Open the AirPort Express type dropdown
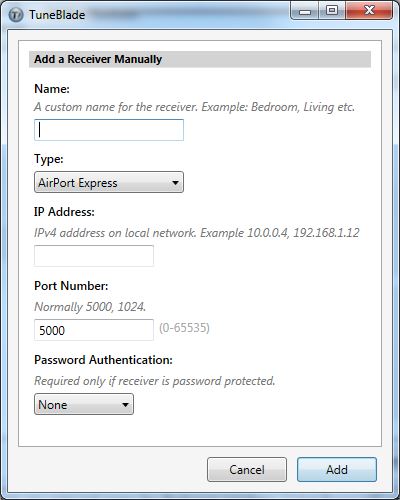This screenshot has height=500, width=400. pos(109,182)
